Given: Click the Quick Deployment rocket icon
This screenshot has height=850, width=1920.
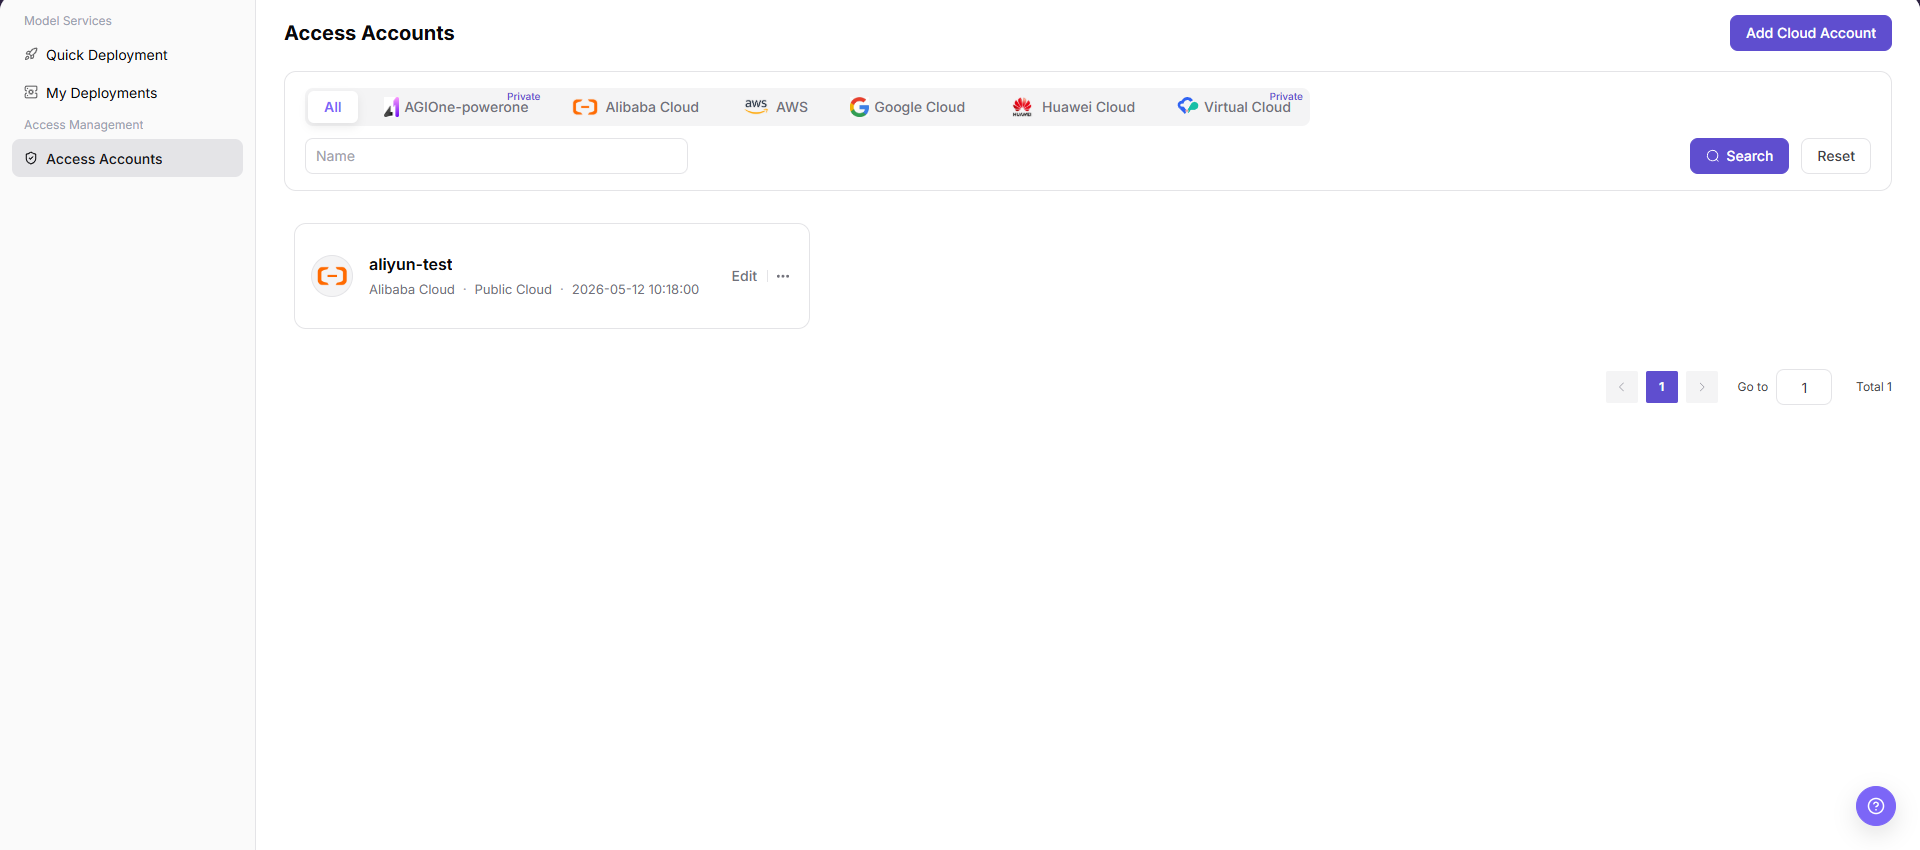Looking at the screenshot, I should [x=31, y=55].
